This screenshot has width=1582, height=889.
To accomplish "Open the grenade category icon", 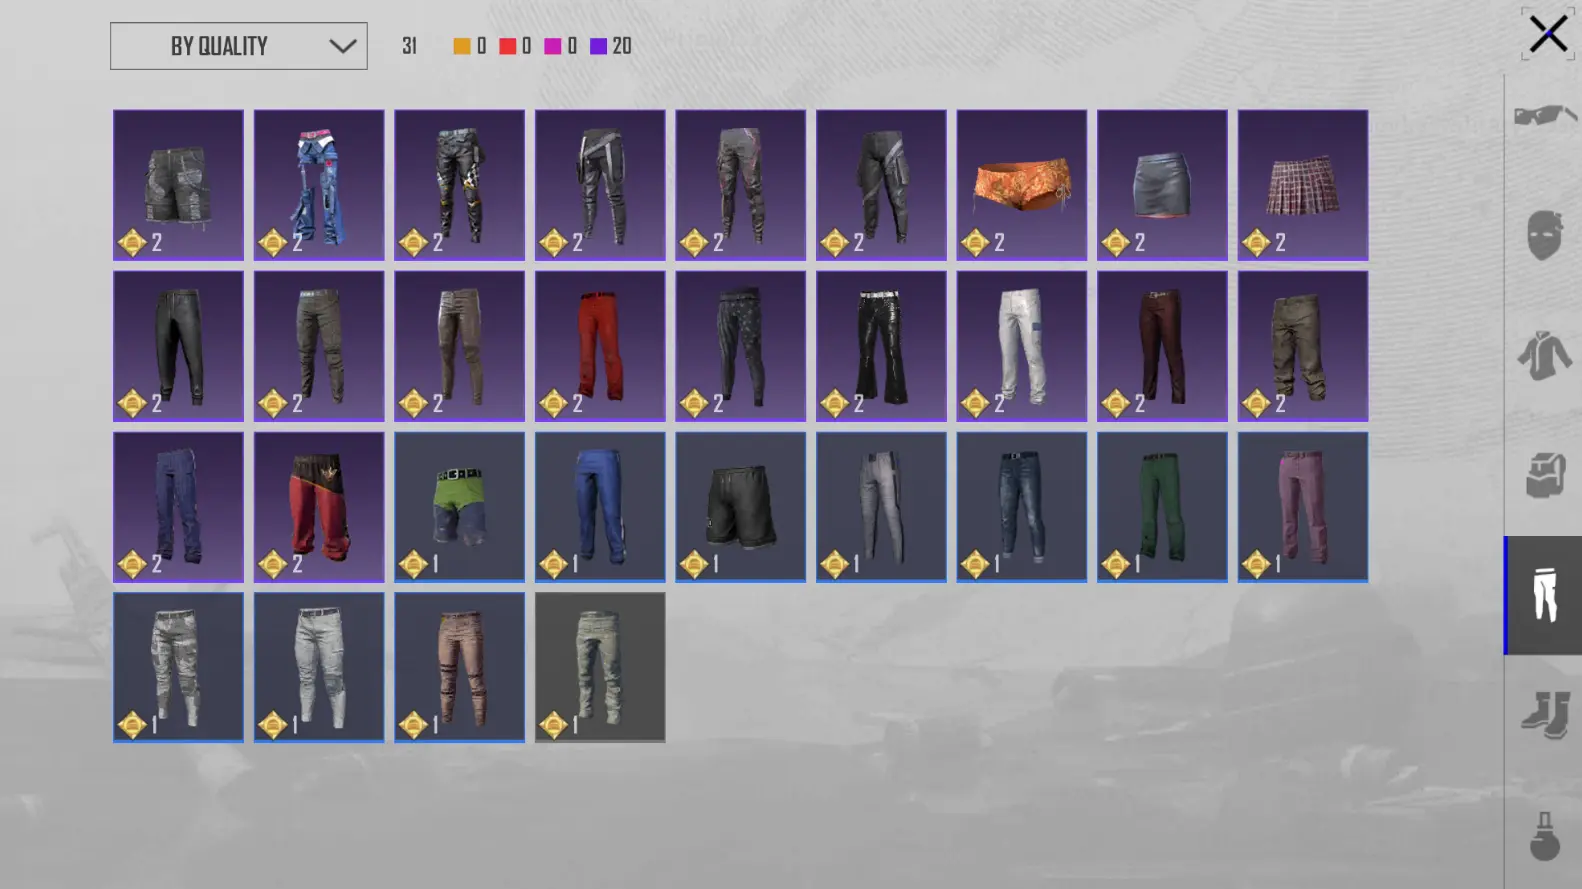I will 1544,835.
